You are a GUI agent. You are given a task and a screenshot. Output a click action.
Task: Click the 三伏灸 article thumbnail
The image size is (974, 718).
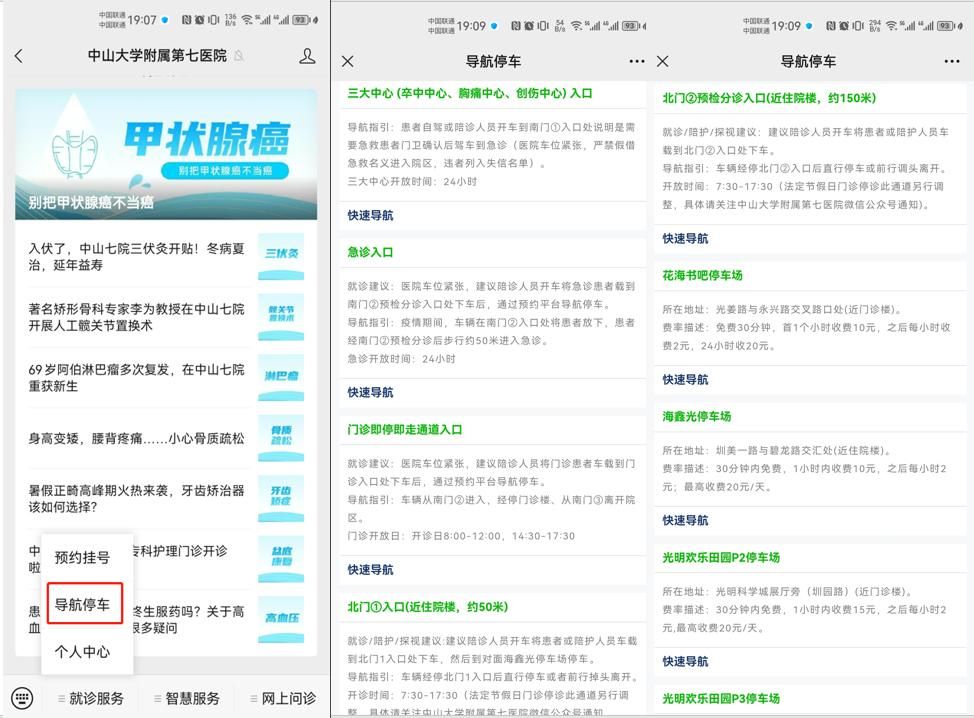tap(281, 254)
